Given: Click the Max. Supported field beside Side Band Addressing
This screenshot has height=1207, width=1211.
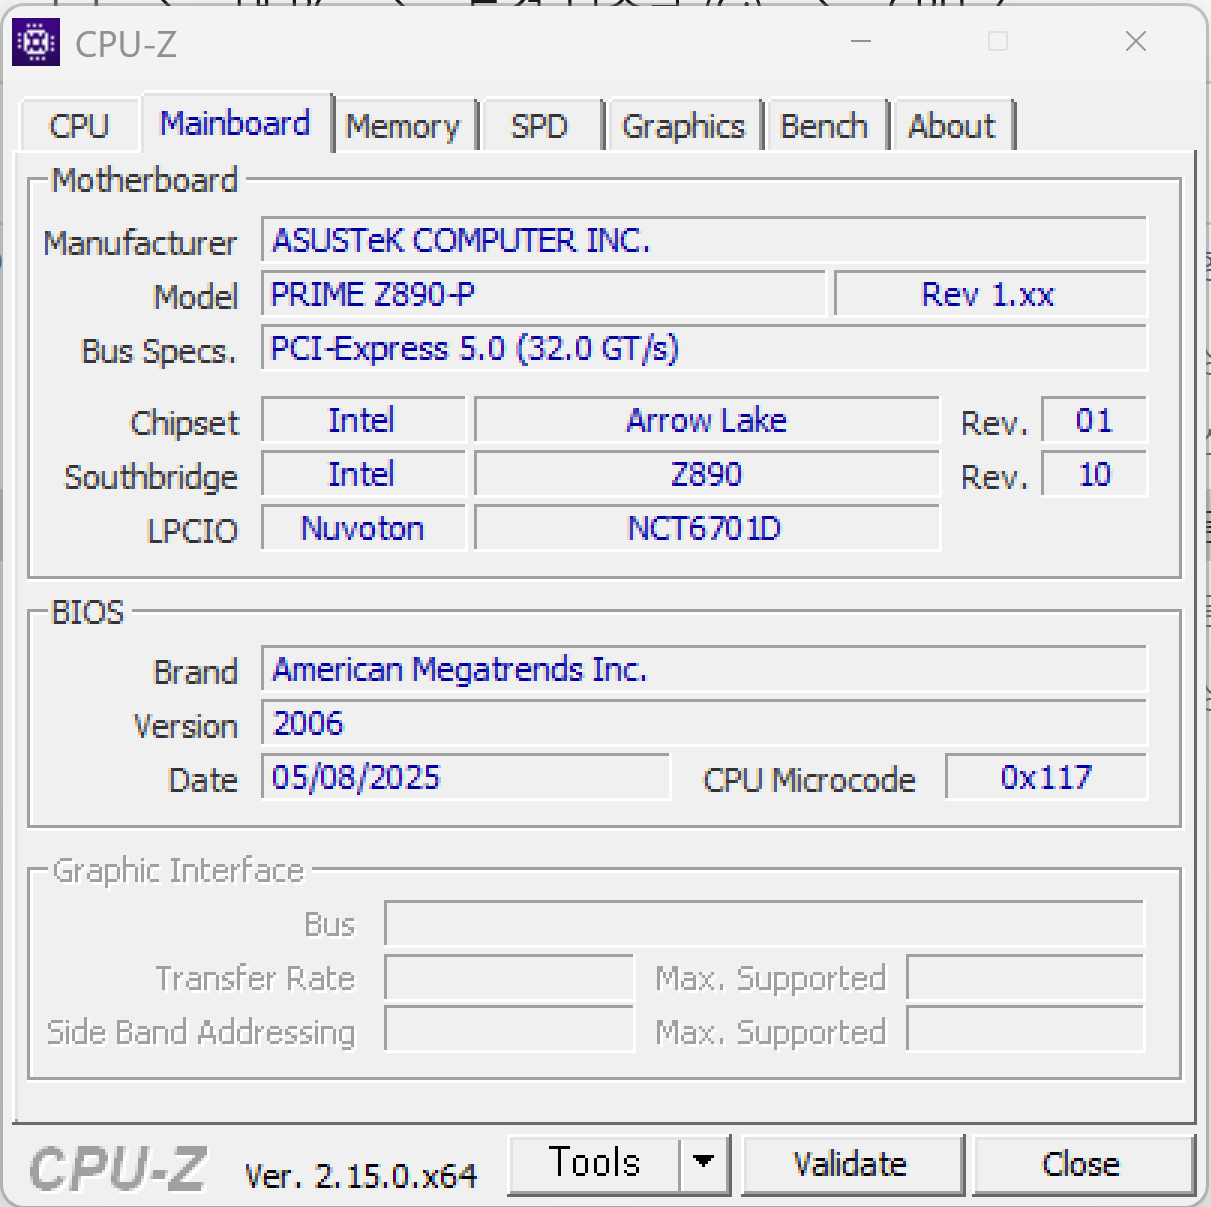Looking at the screenshot, I should click(x=1025, y=1030).
